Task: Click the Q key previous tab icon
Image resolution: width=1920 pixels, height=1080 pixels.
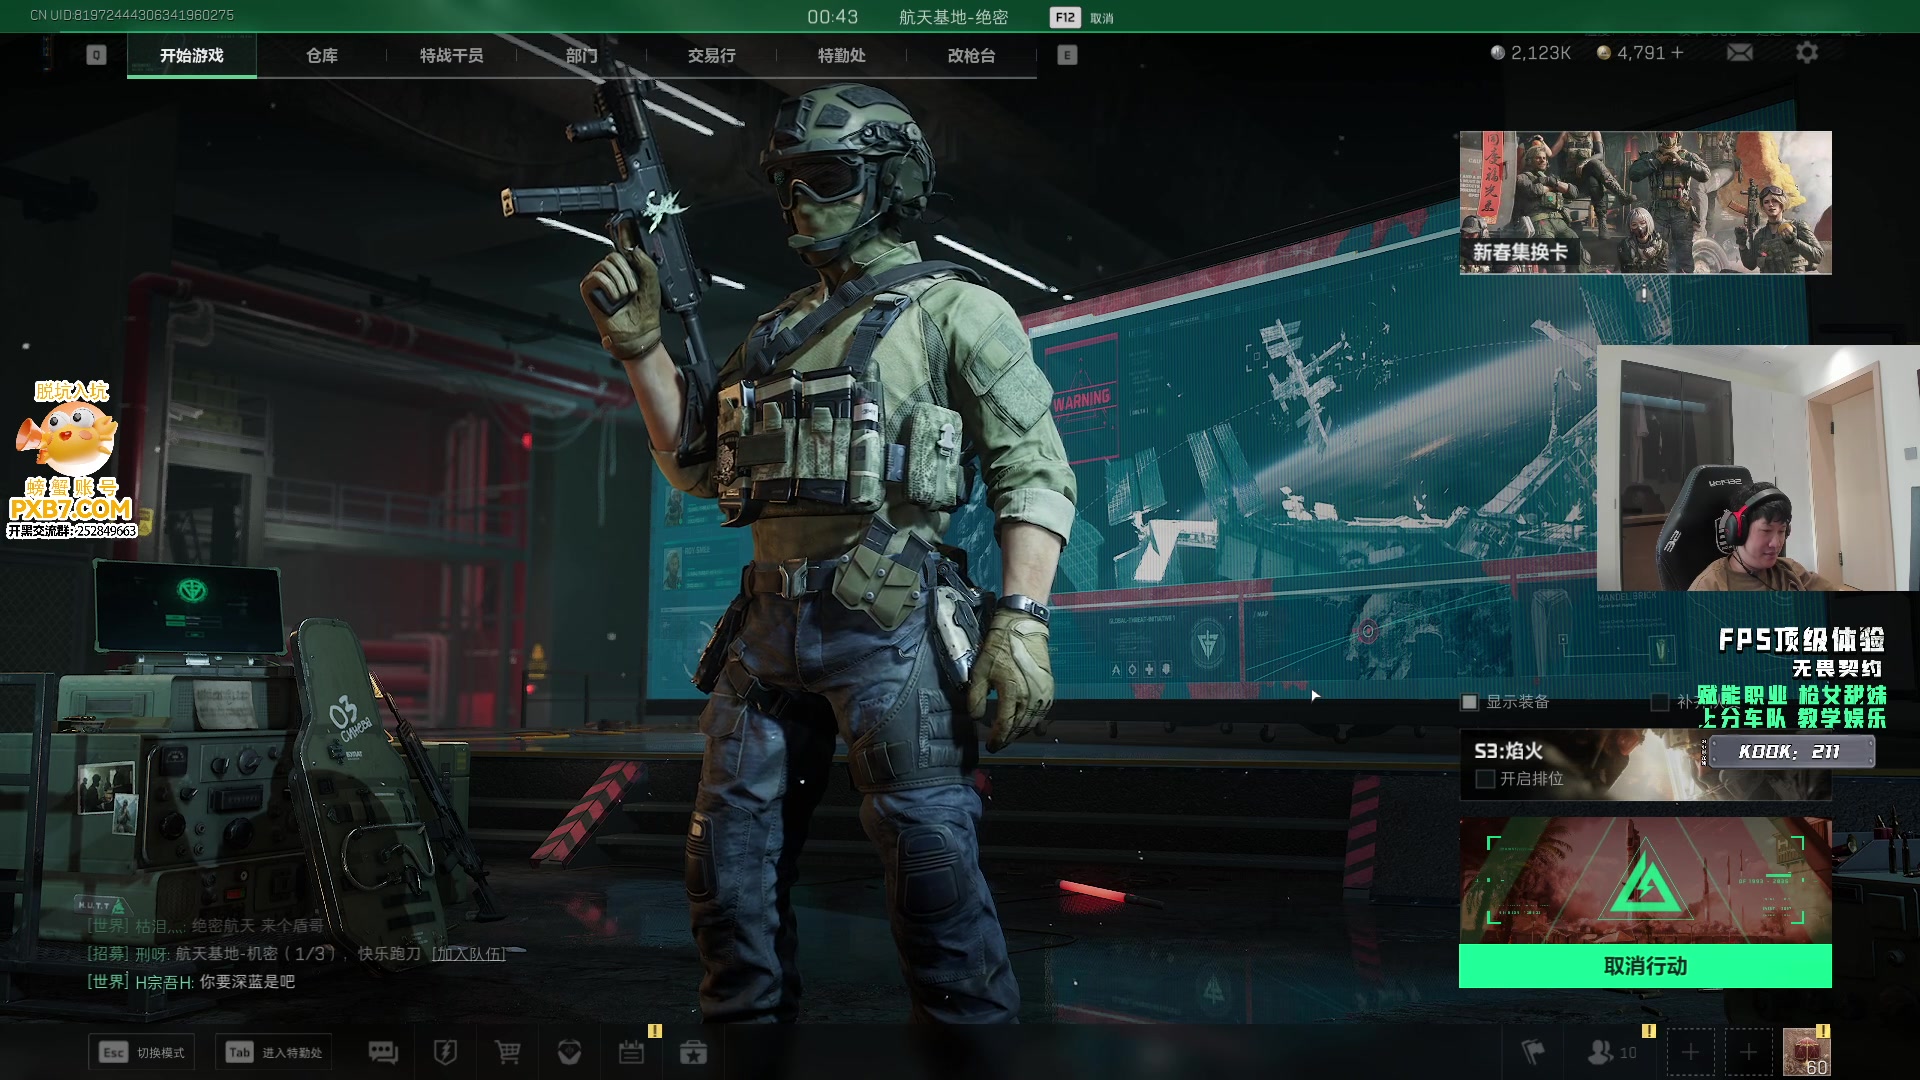Action: pyautogui.click(x=96, y=55)
